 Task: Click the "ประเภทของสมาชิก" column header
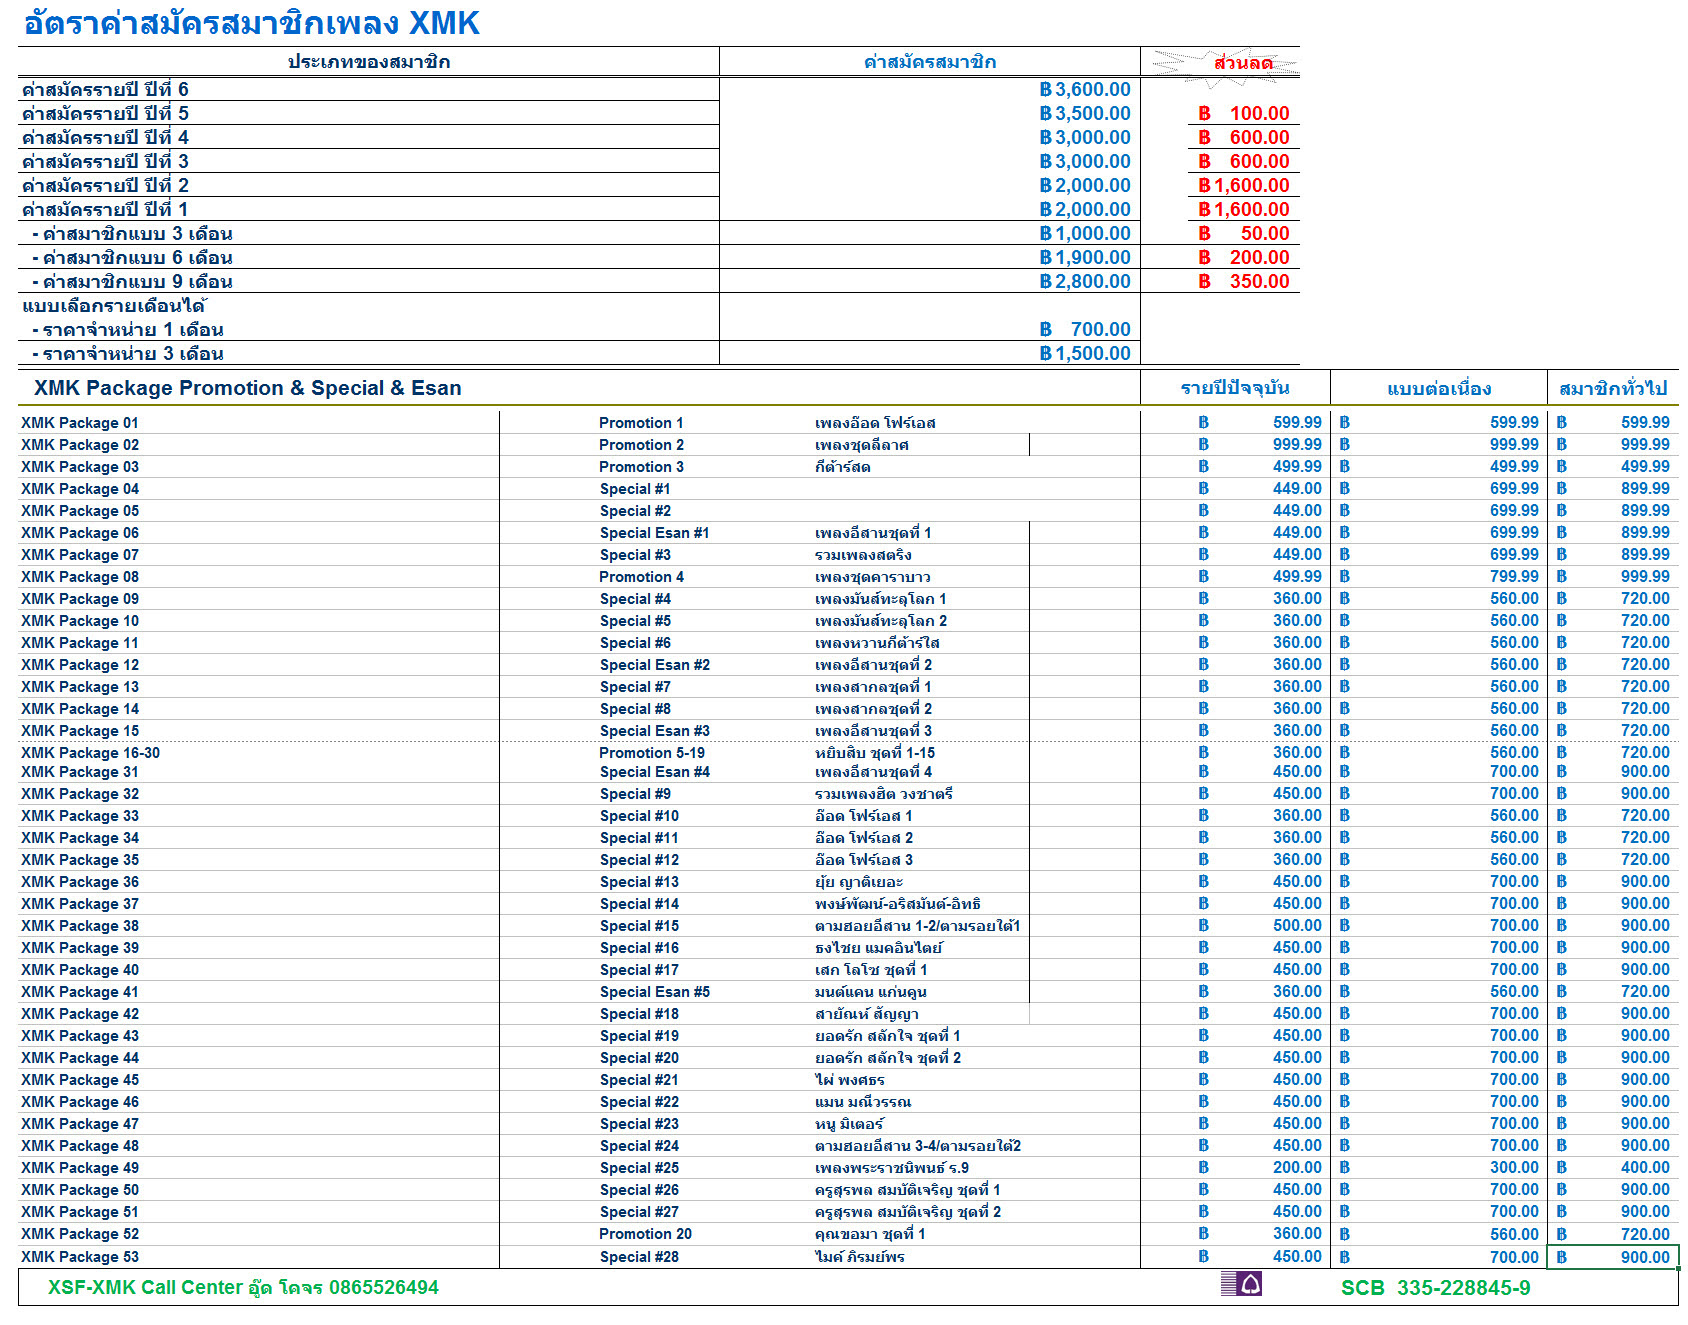pos(368,62)
